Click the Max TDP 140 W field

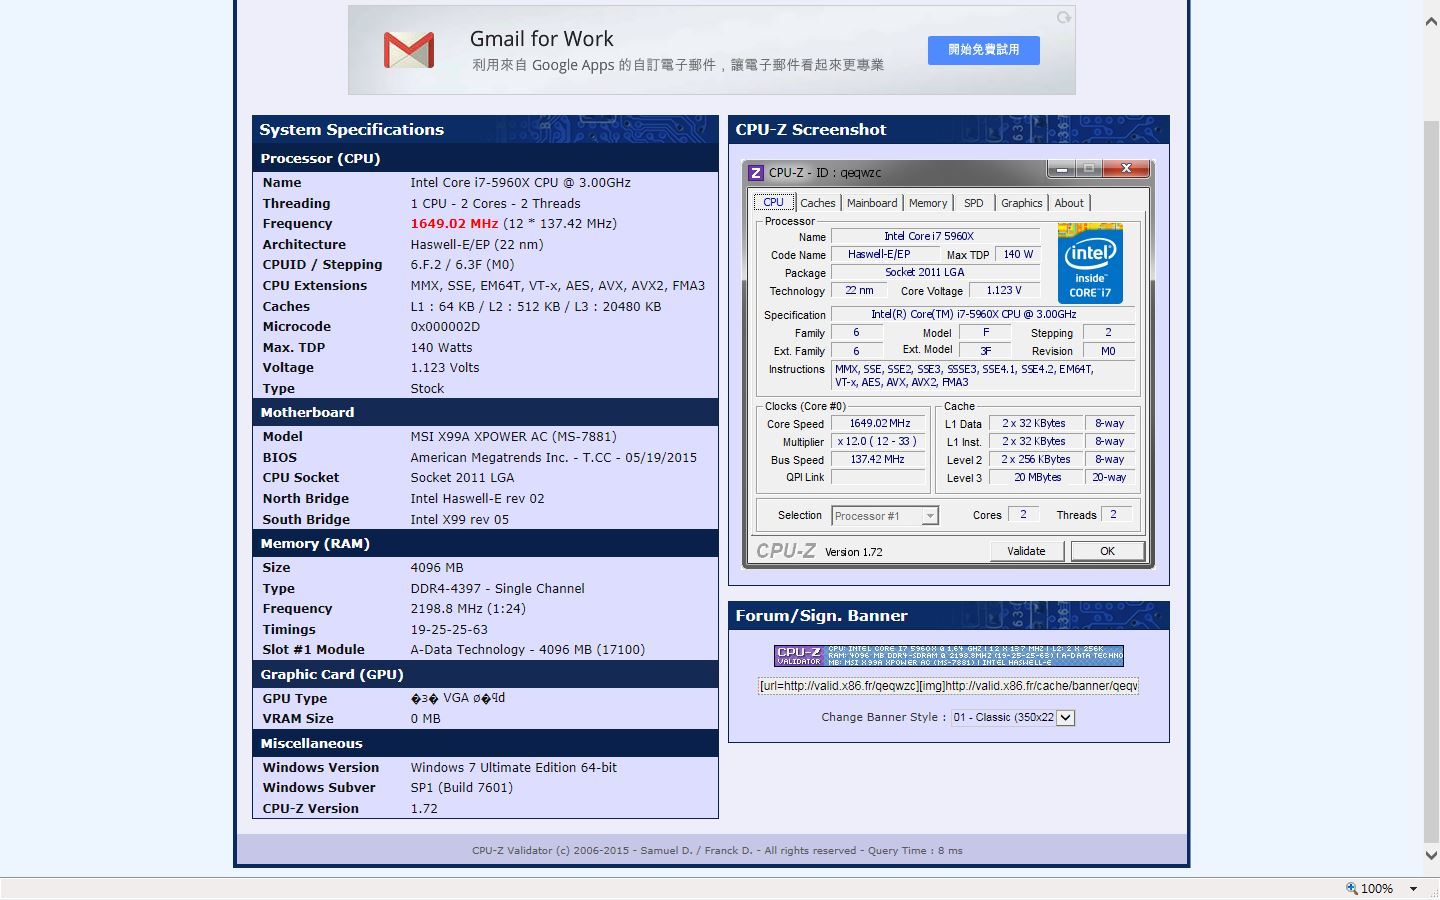click(x=1018, y=255)
